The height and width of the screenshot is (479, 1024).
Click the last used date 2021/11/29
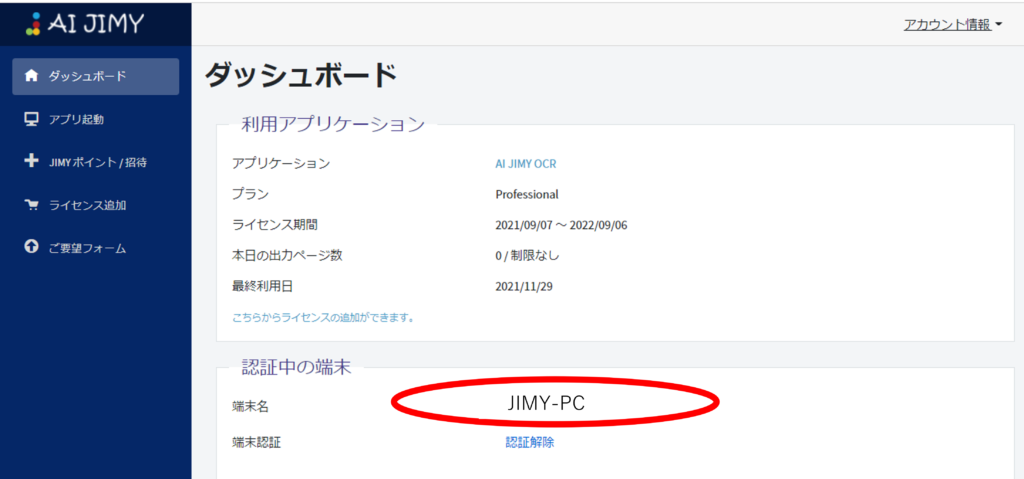coord(524,286)
